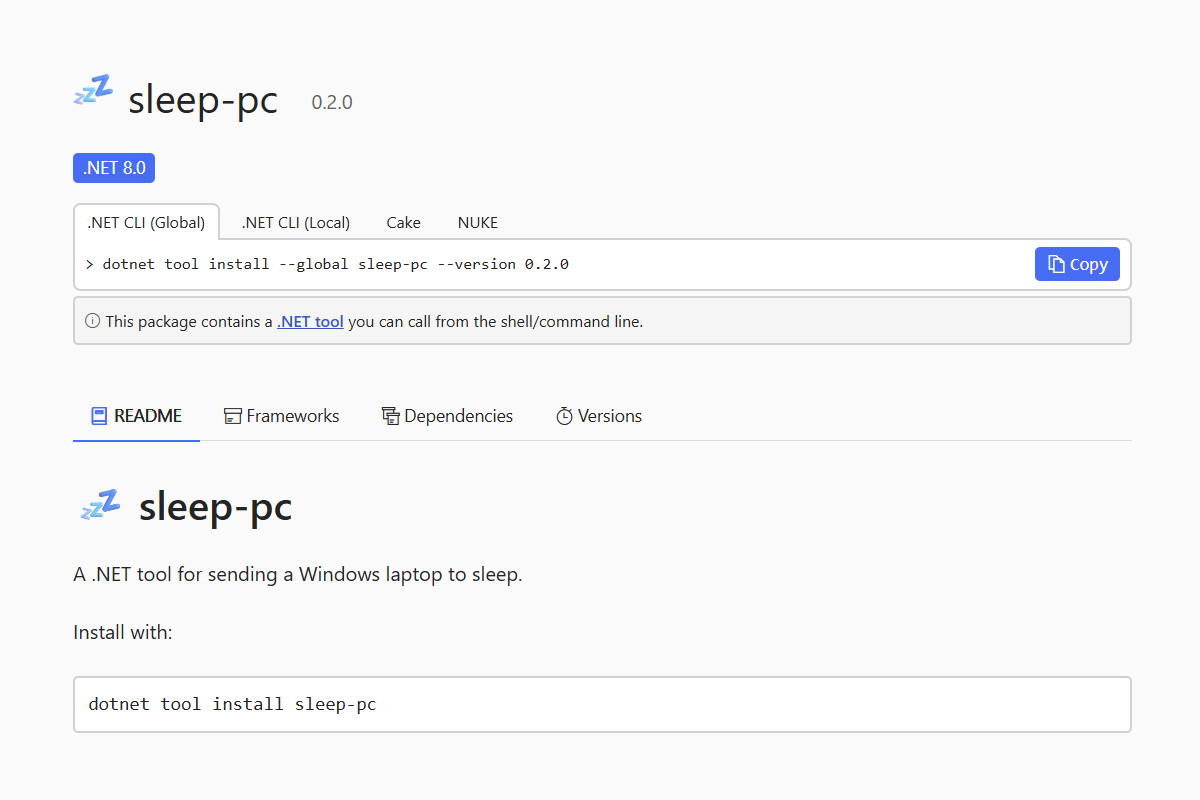The image size is (1200, 800).
Task: Click the README sleep-pc heading text
Action: click(x=215, y=507)
